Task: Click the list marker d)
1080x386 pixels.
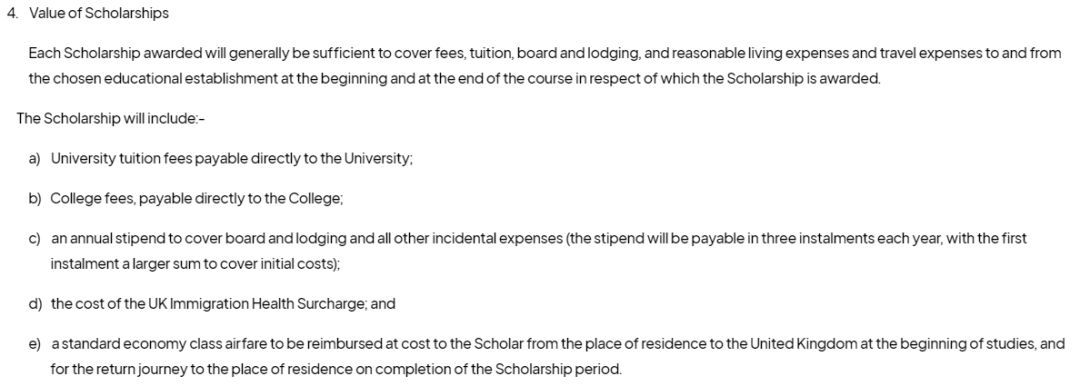Action: [x=35, y=303]
